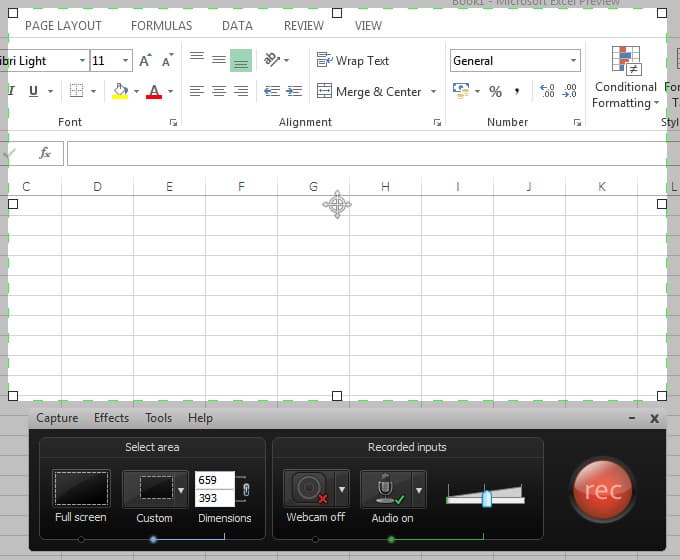Apply the red Font Color

[x=154, y=91]
